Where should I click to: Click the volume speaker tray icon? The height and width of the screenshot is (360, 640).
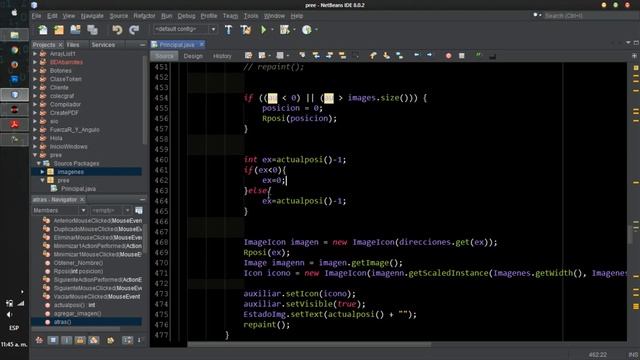click(x=9, y=315)
